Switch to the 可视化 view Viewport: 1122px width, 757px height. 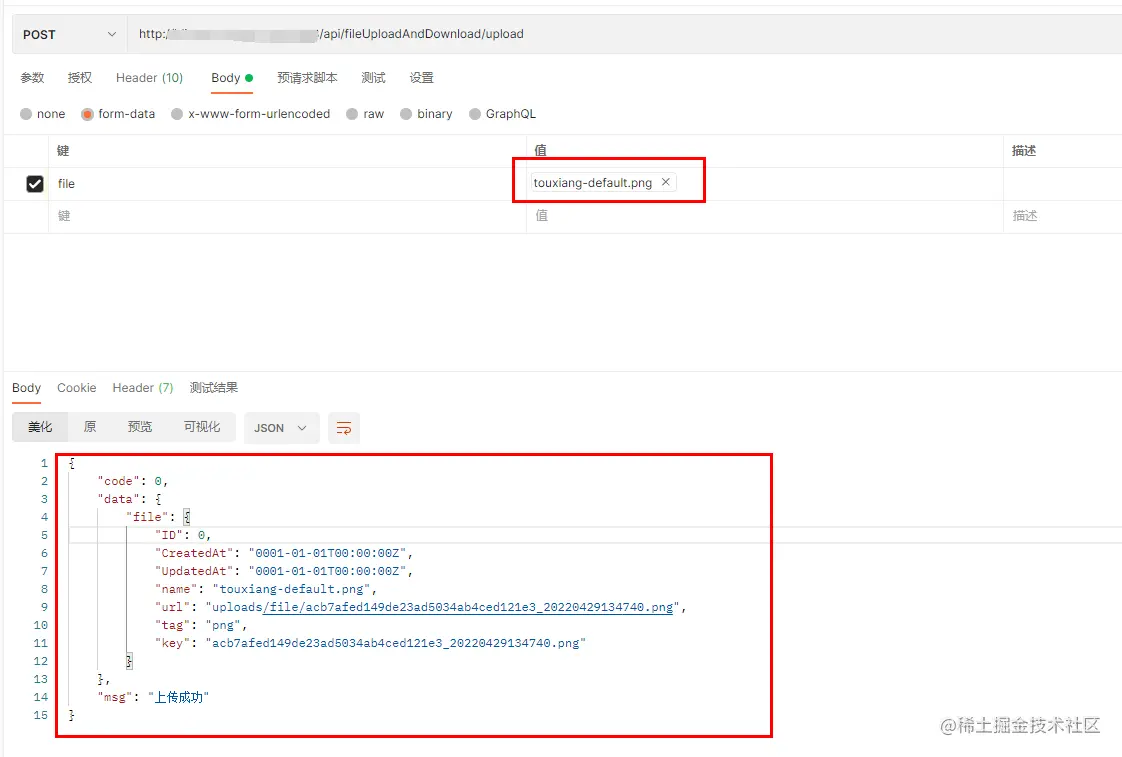click(202, 427)
